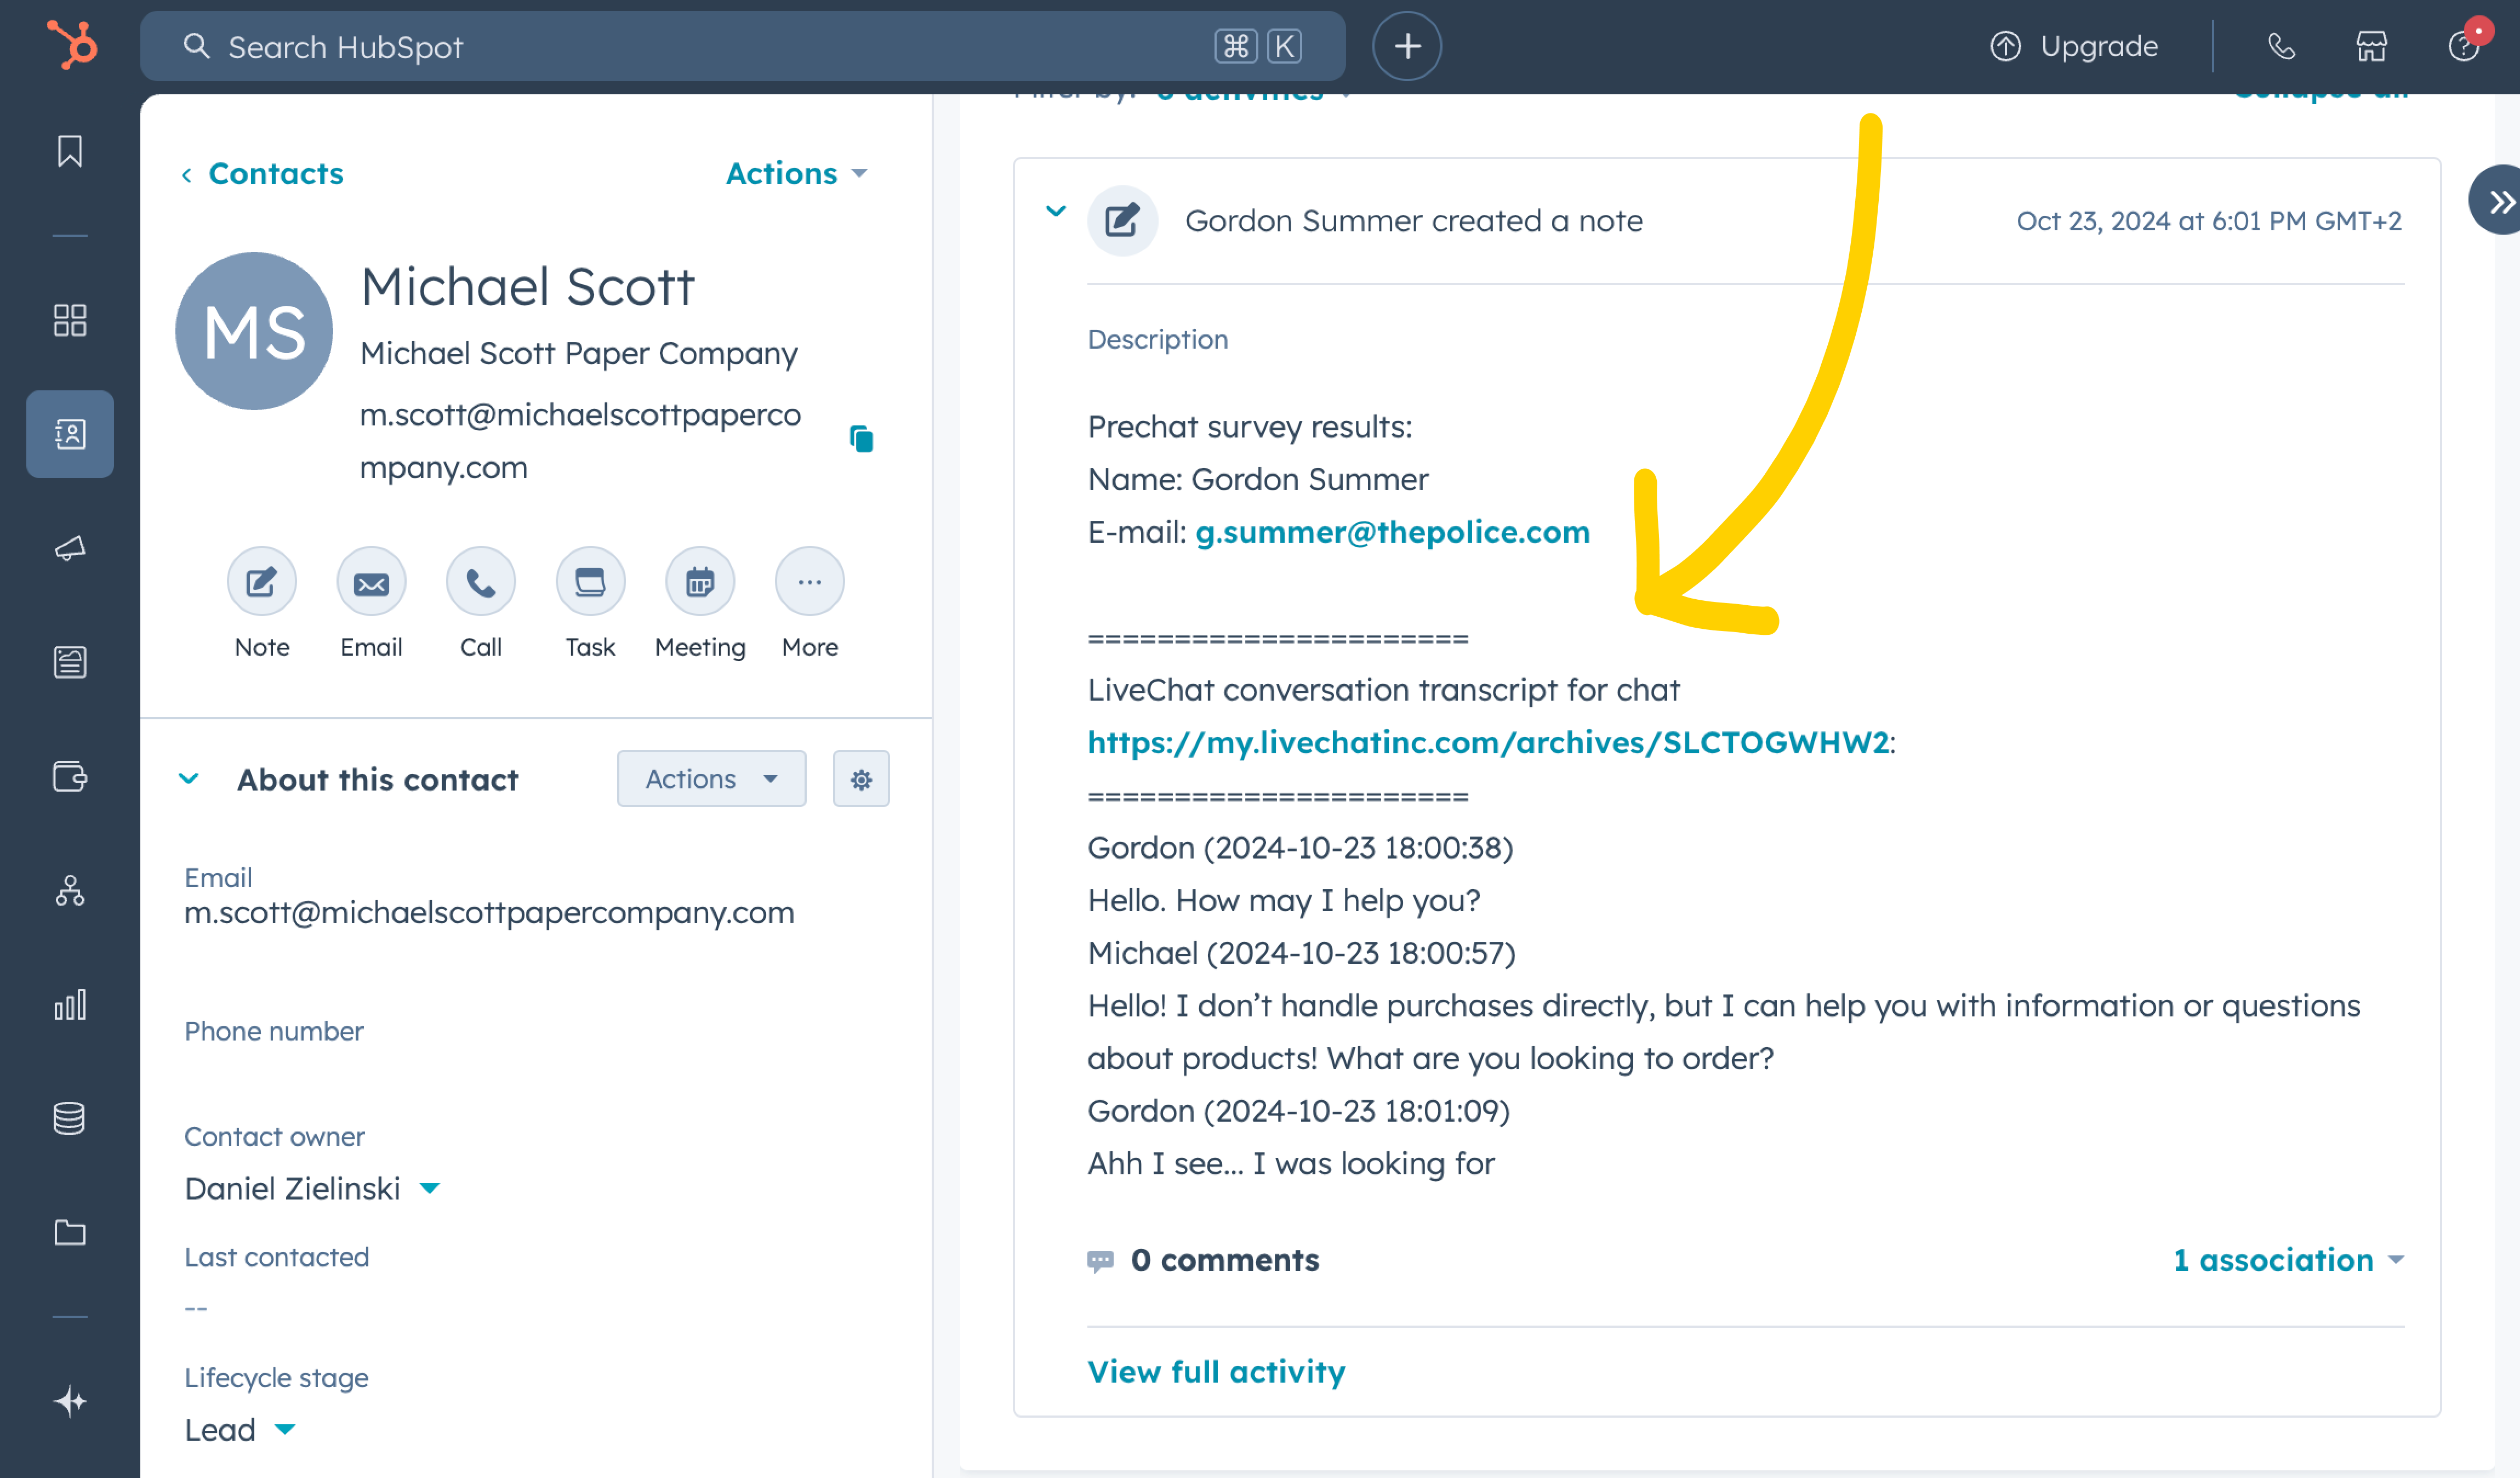
Task: Open the Reporting bar chart icon
Action: coord(70,1004)
